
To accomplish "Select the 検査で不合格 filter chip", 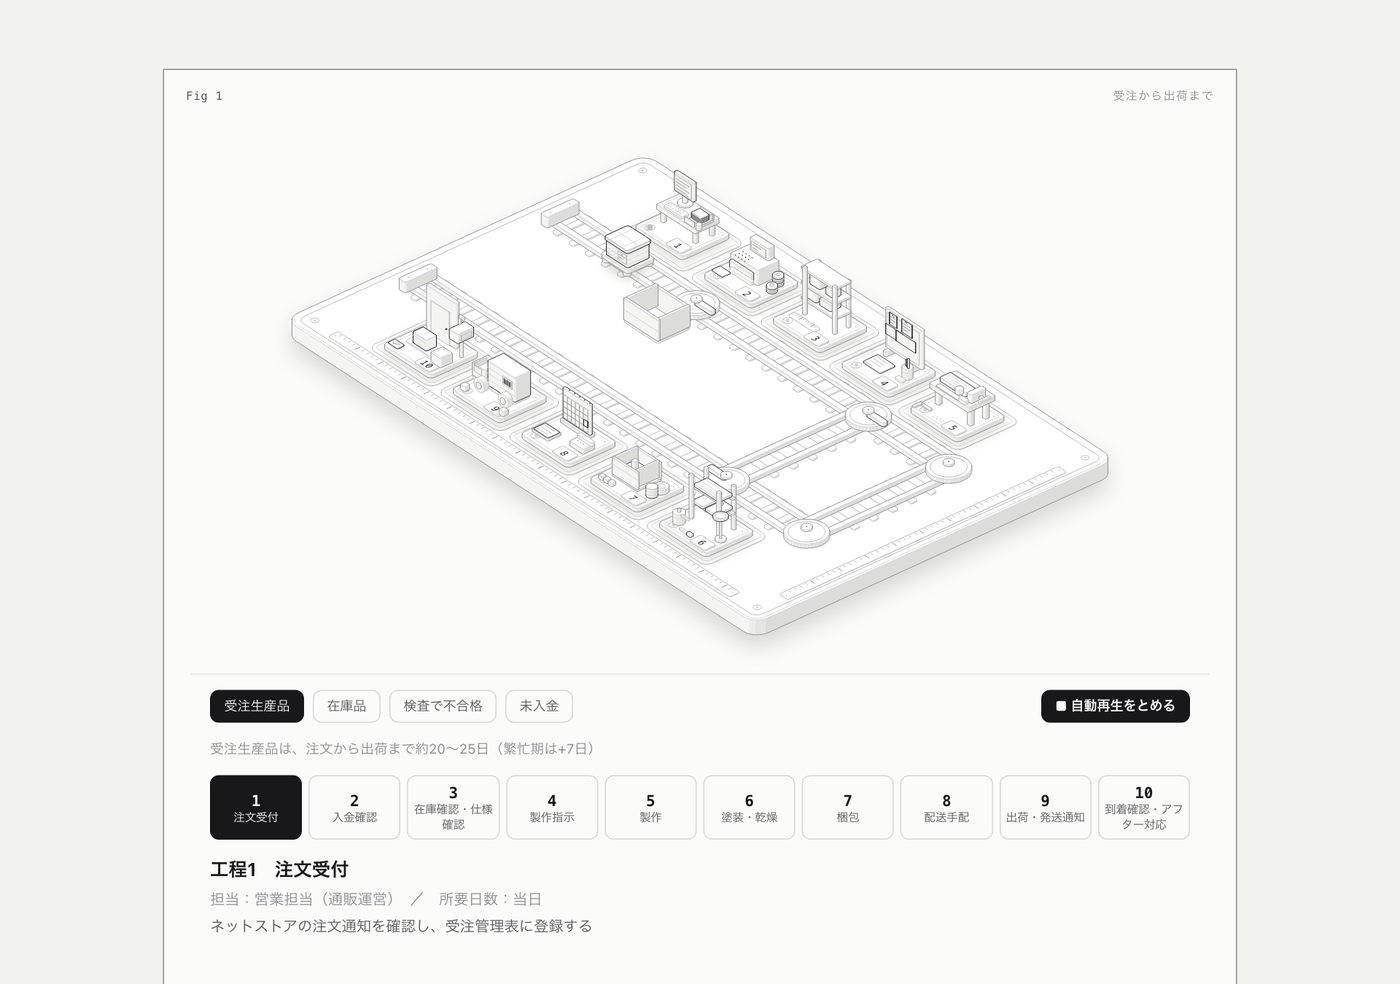I will click(x=443, y=706).
